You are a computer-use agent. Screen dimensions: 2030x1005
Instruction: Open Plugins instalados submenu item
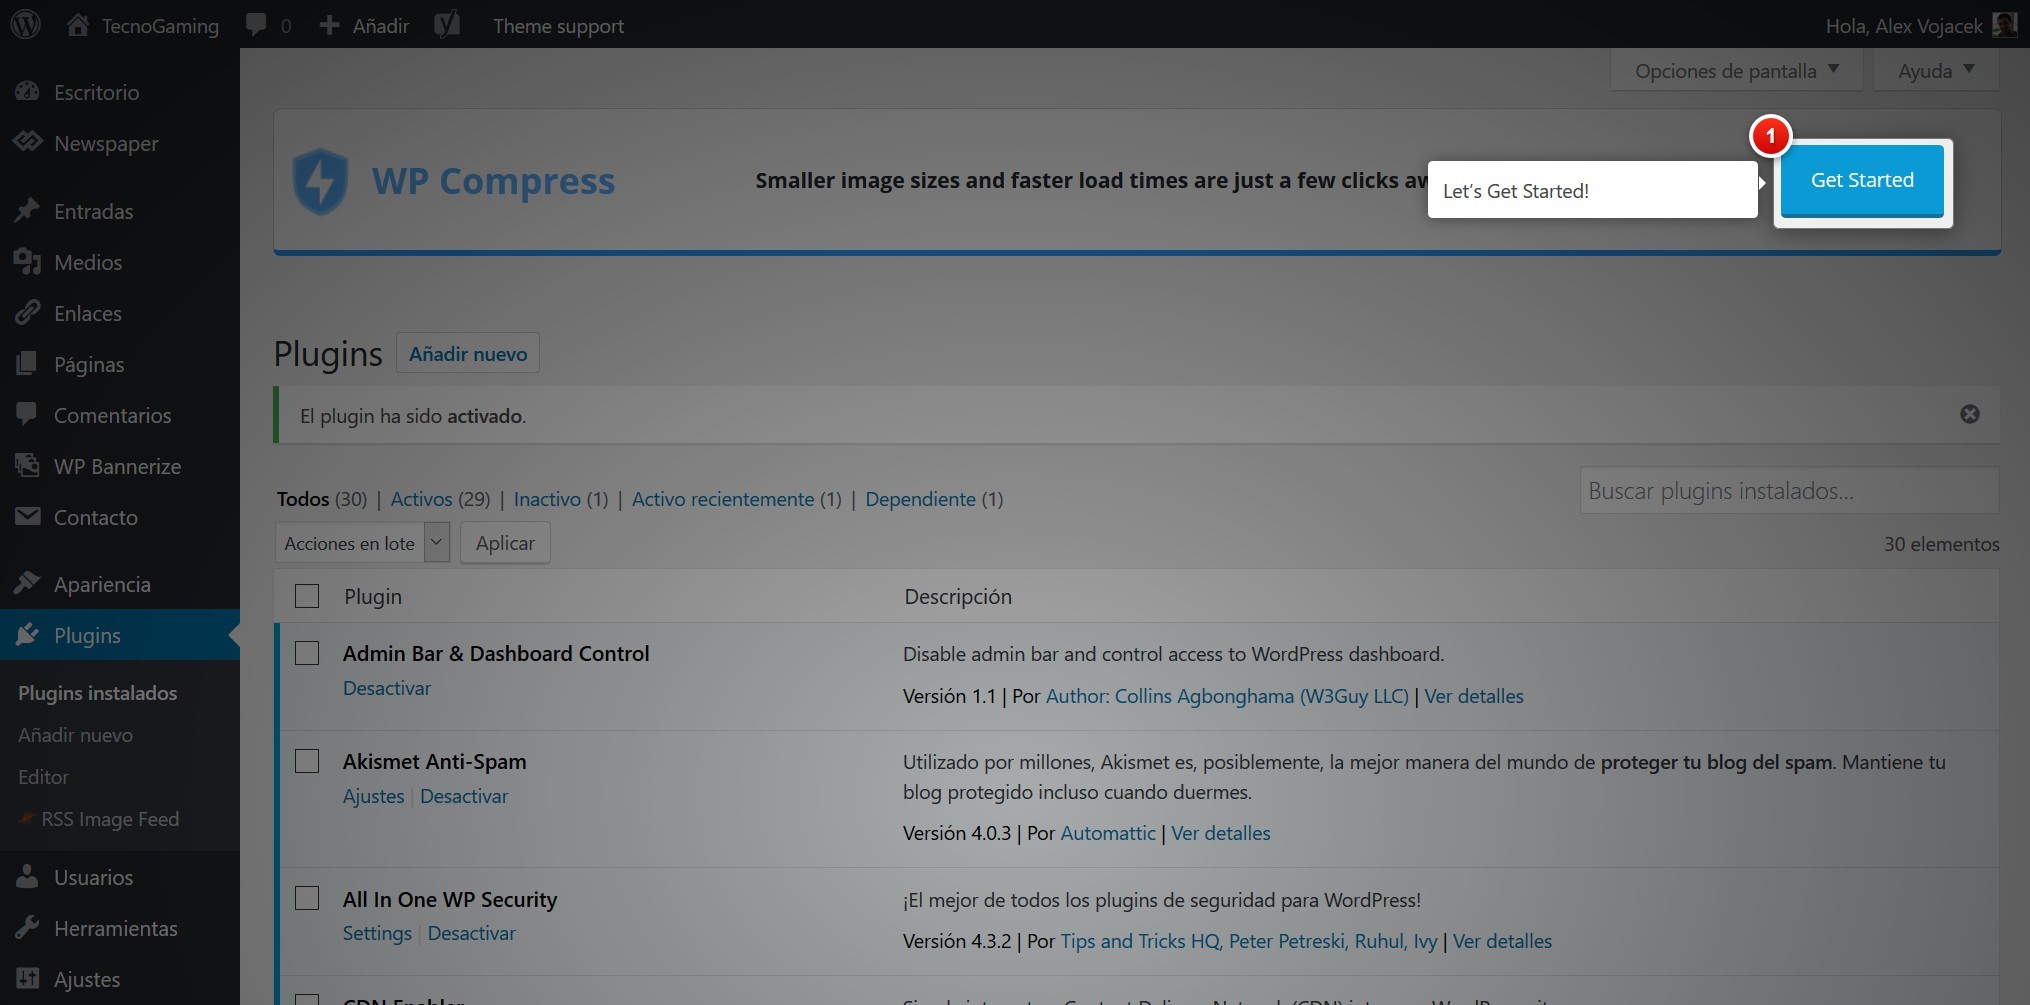[x=97, y=693]
